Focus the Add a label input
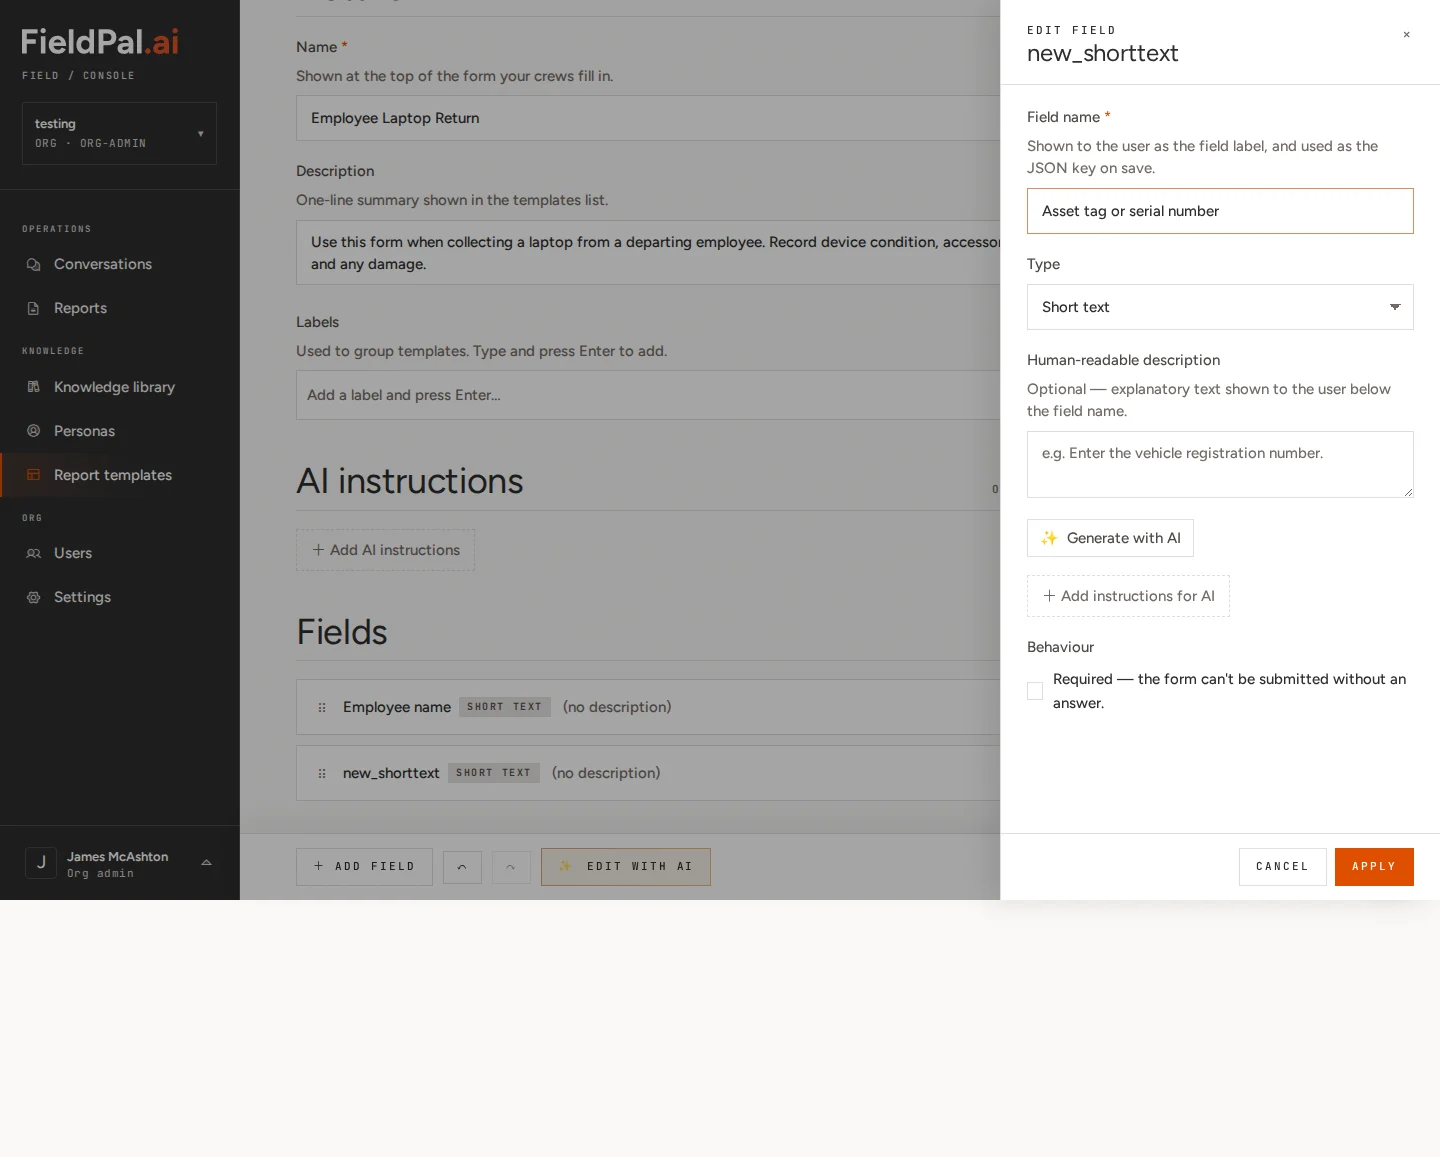 click(648, 395)
